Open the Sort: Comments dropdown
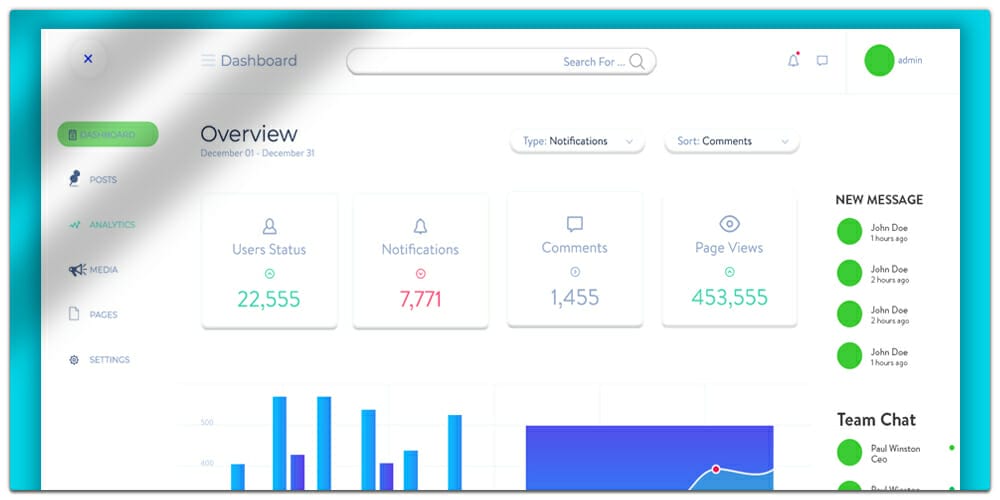This screenshot has height=500, width=1000. [732, 141]
